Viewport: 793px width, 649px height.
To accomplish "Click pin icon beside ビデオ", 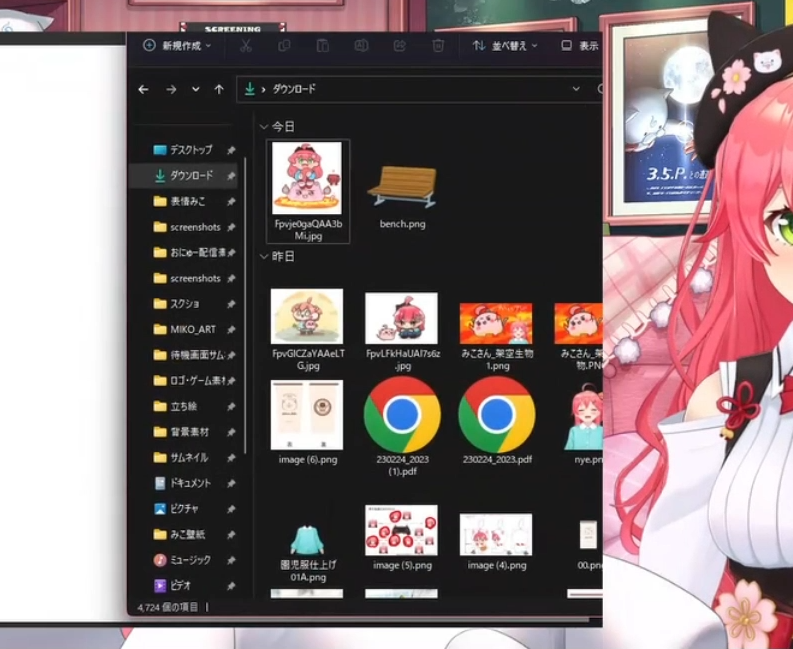I will [231, 586].
